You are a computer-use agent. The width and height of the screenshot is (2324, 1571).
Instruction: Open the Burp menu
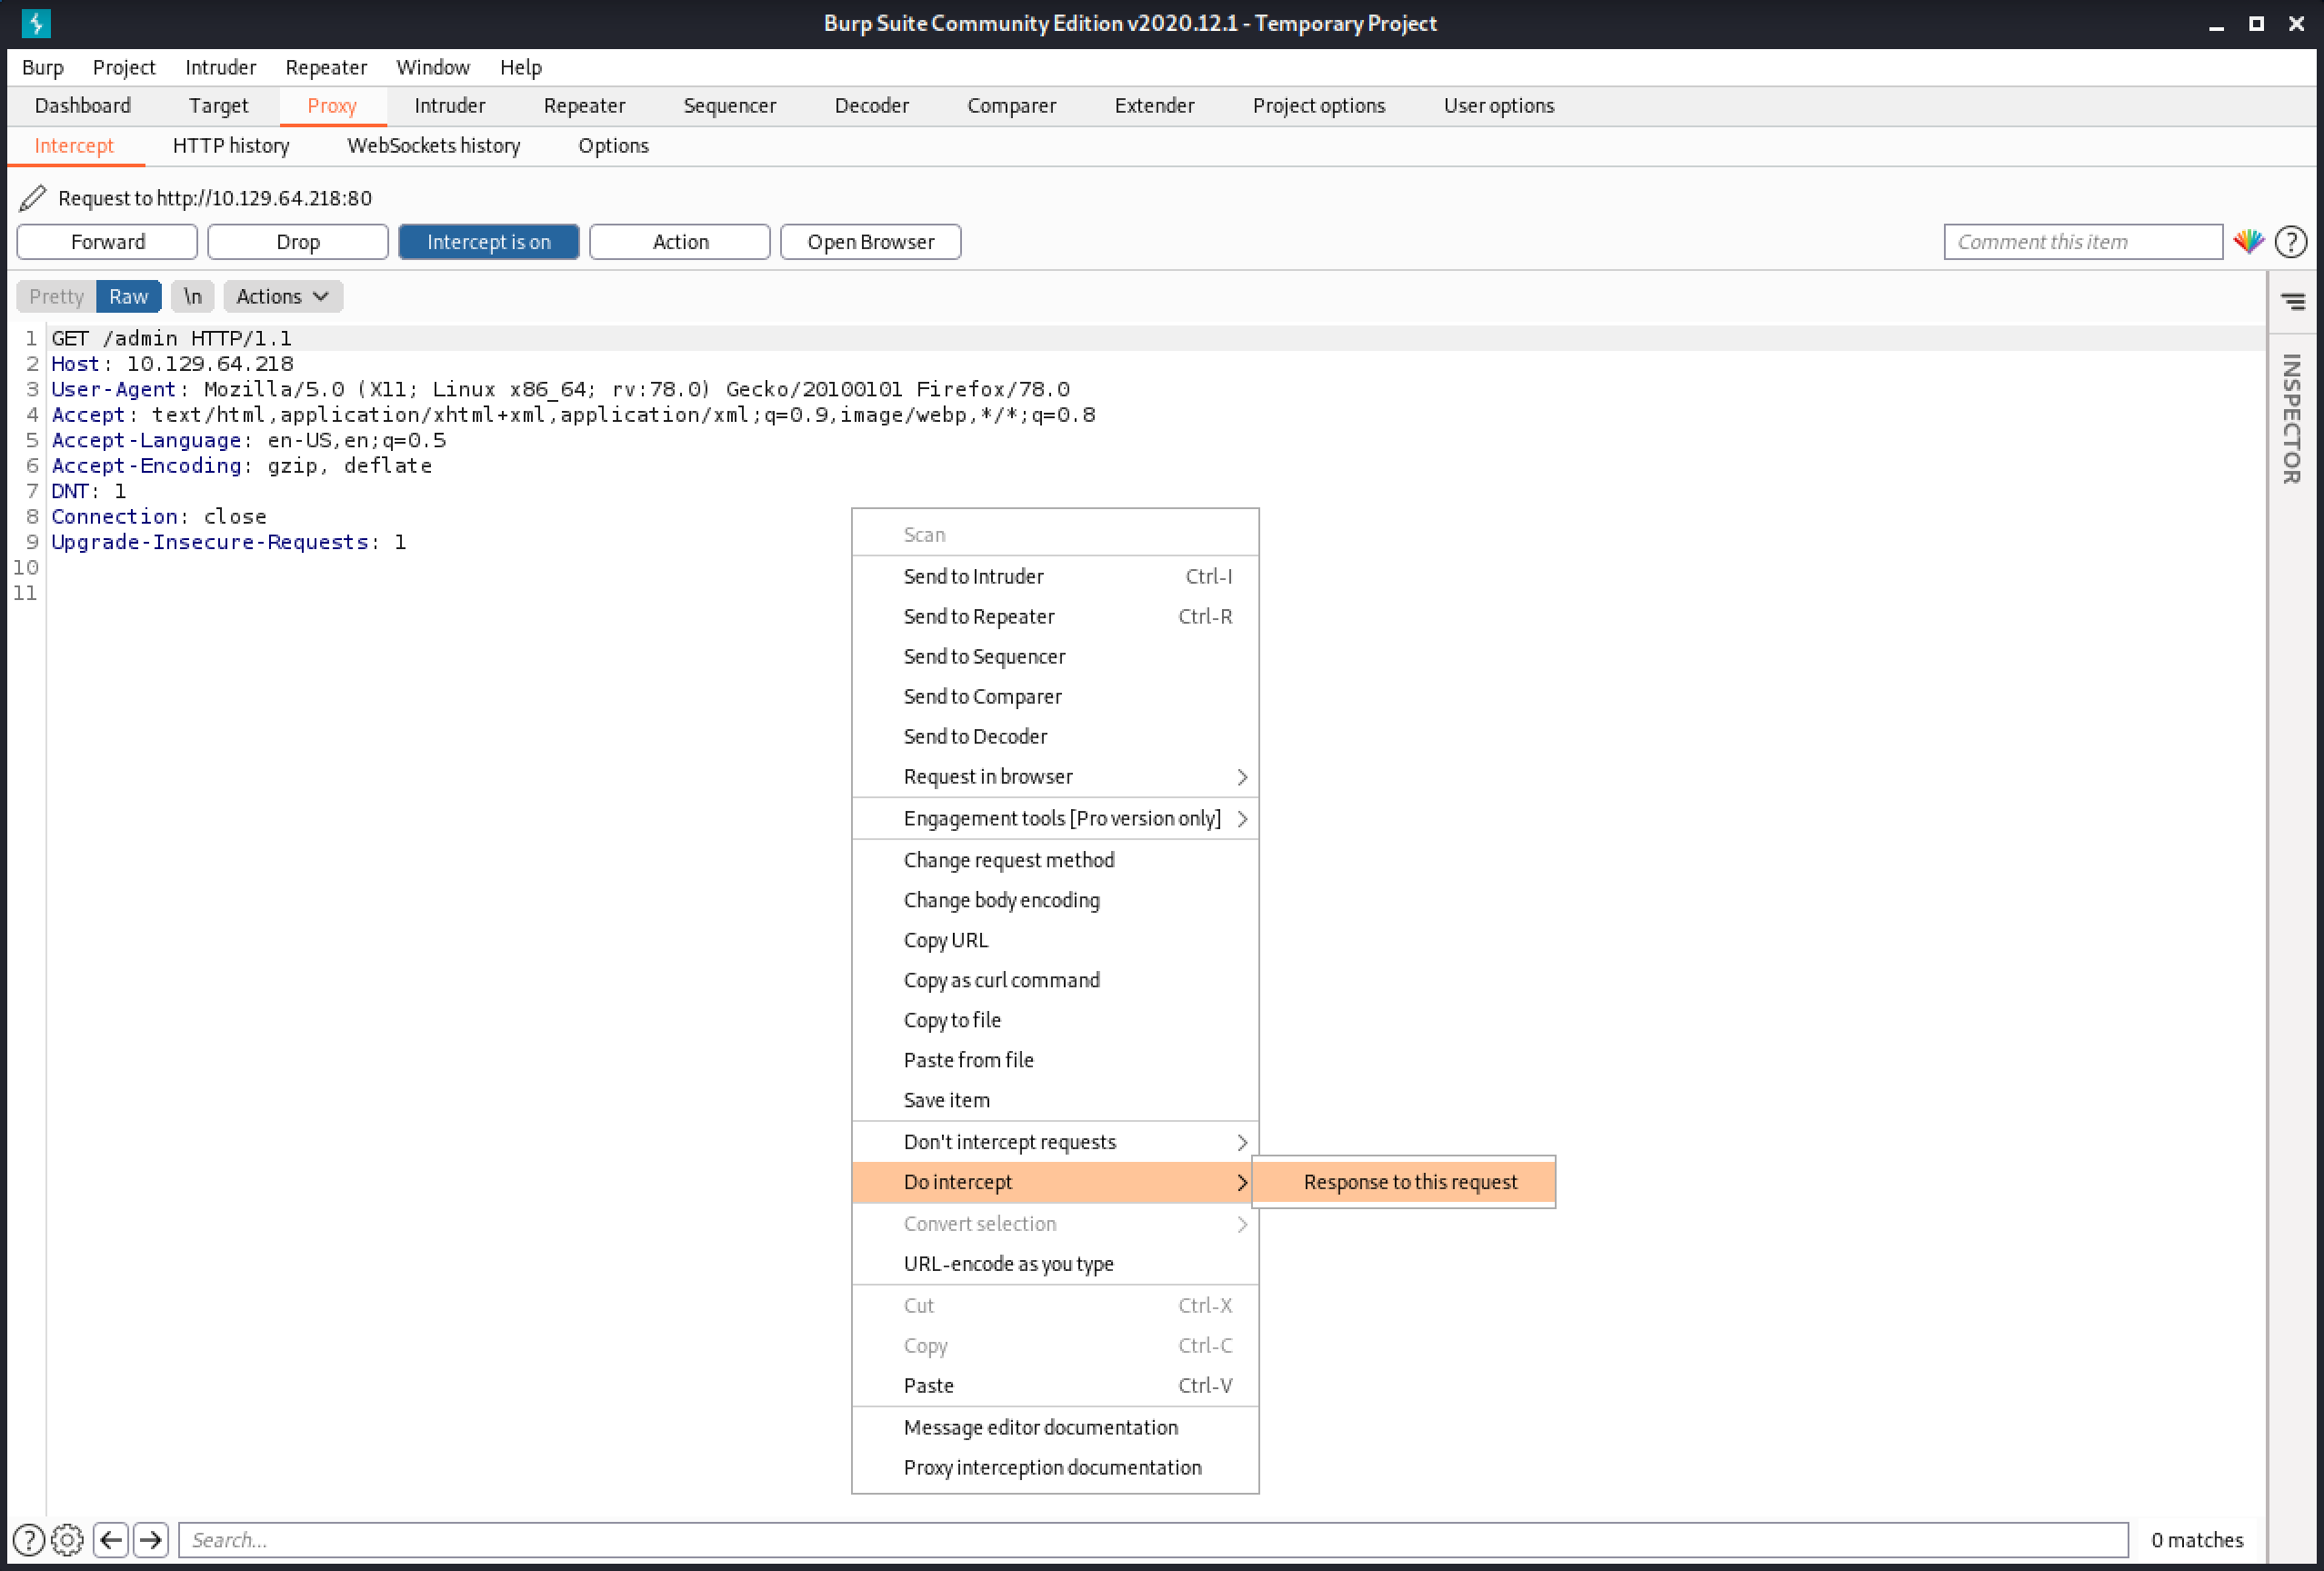[42, 67]
